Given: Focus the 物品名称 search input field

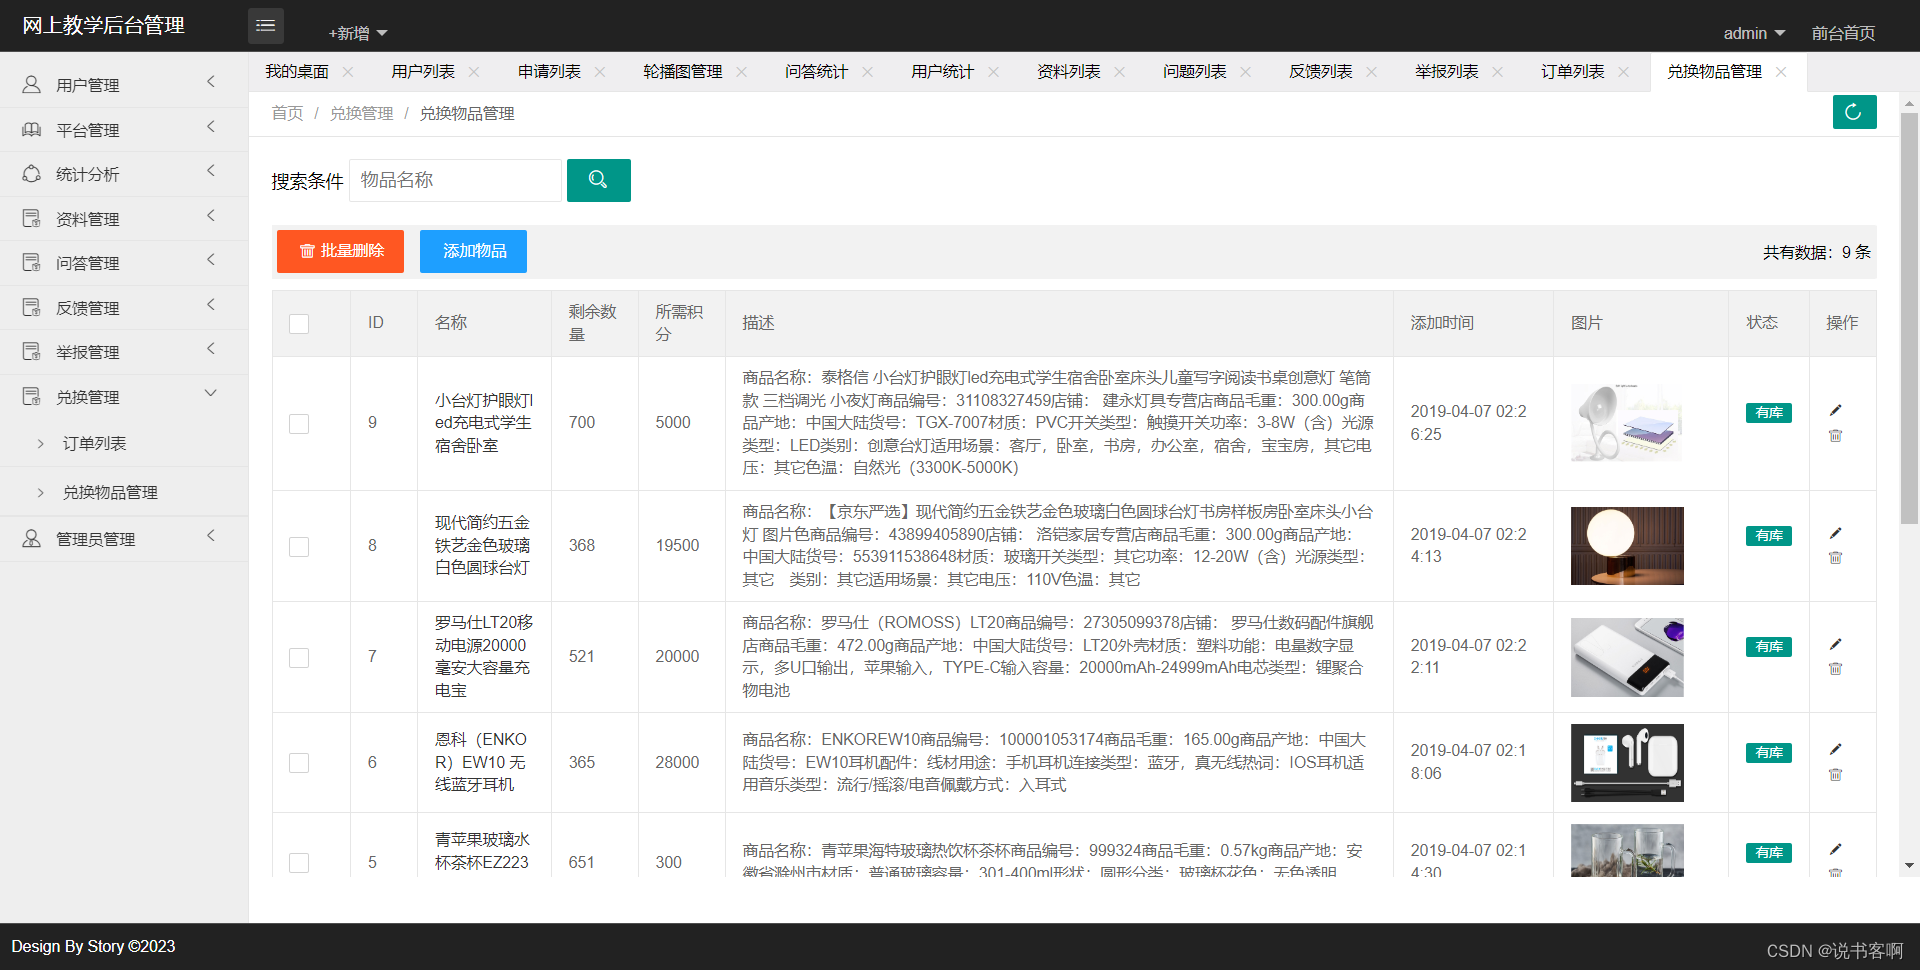Looking at the screenshot, I should (455, 180).
